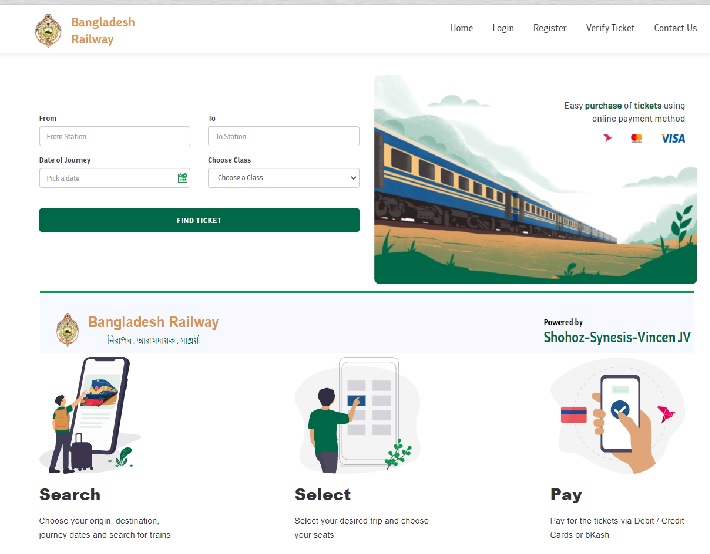The width and height of the screenshot is (710, 554).
Task: Click the Bangladesh Railway emblem logo in header
Action: click(48, 30)
